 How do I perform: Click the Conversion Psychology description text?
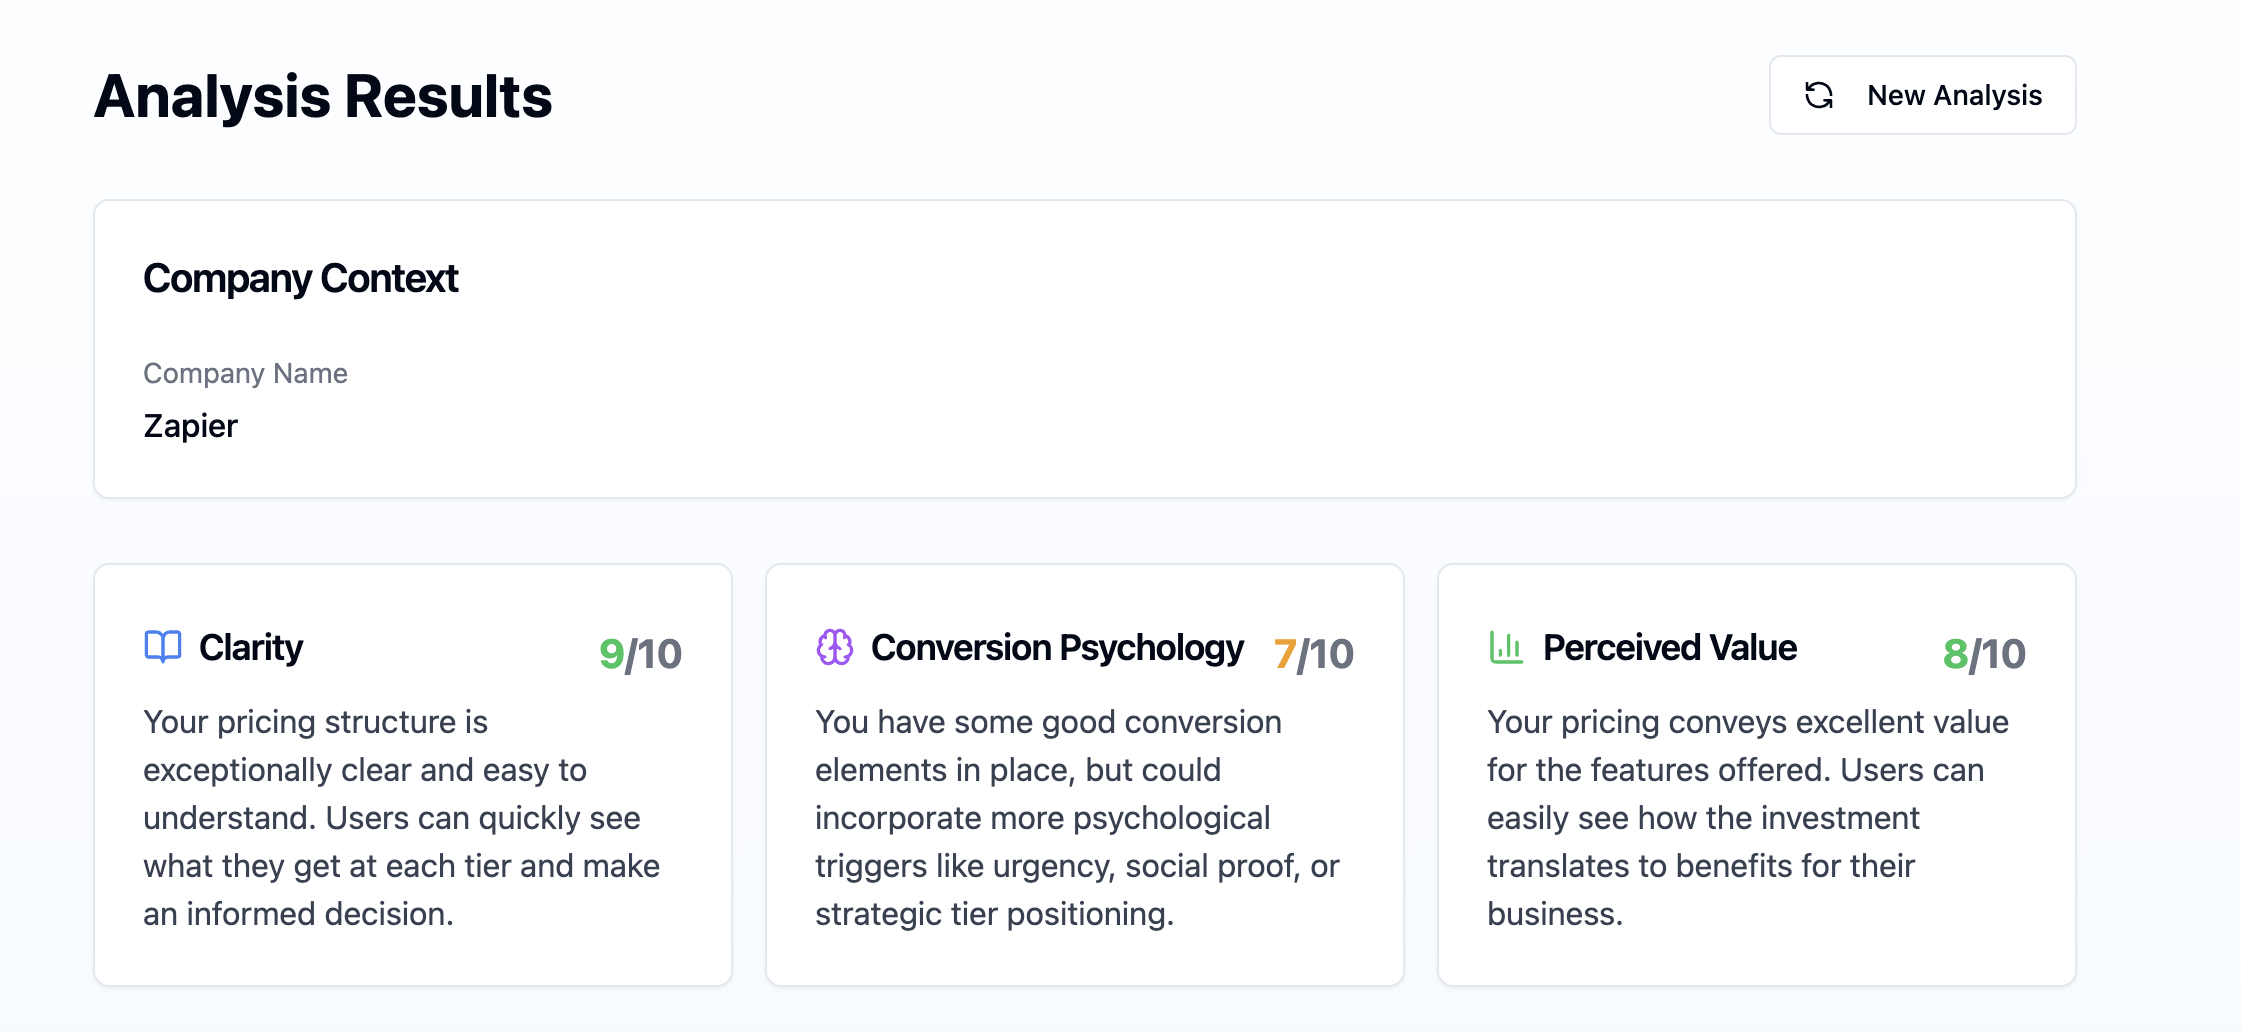click(x=1078, y=818)
